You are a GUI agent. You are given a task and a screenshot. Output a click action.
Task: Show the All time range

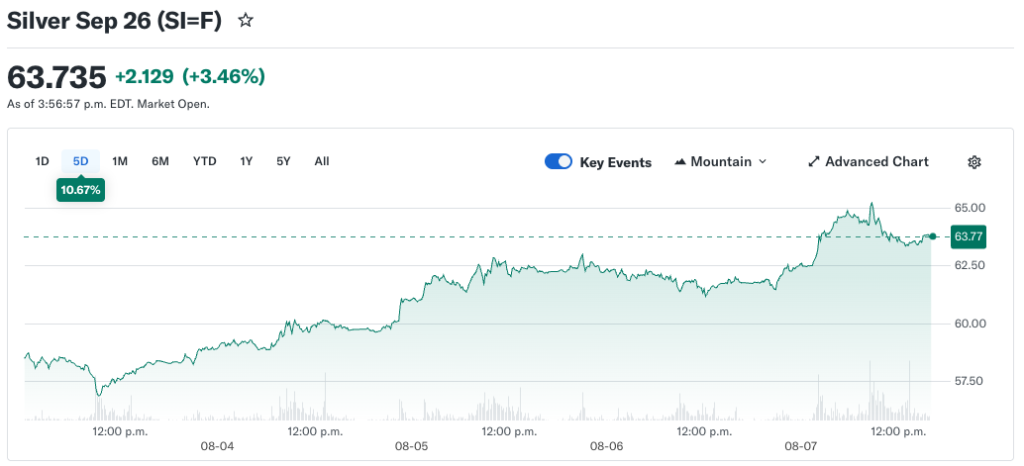click(x=322, y=161)
